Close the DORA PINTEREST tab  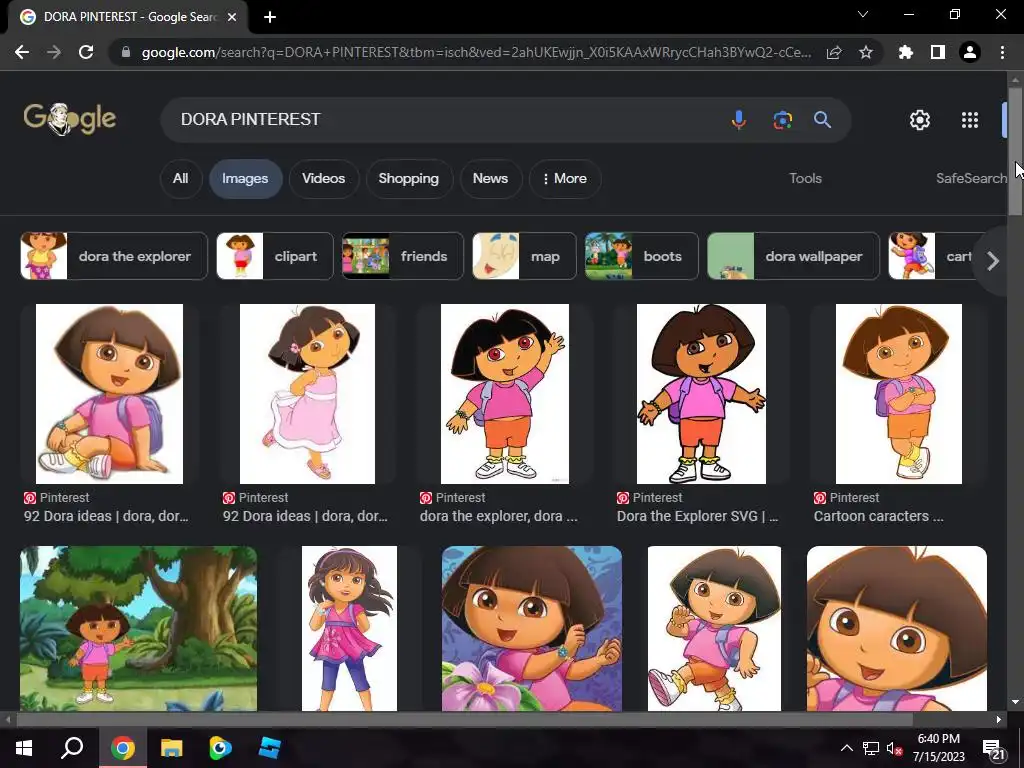coord(232,17)
